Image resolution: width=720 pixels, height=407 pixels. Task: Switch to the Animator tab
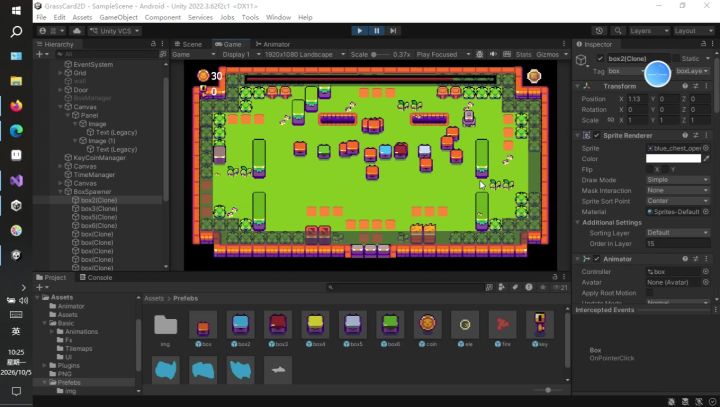(273, 44)
